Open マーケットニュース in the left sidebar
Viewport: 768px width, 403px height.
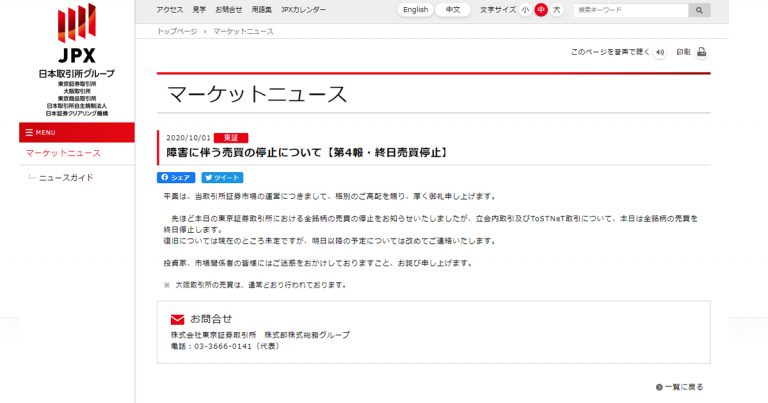tap(63, 153)
